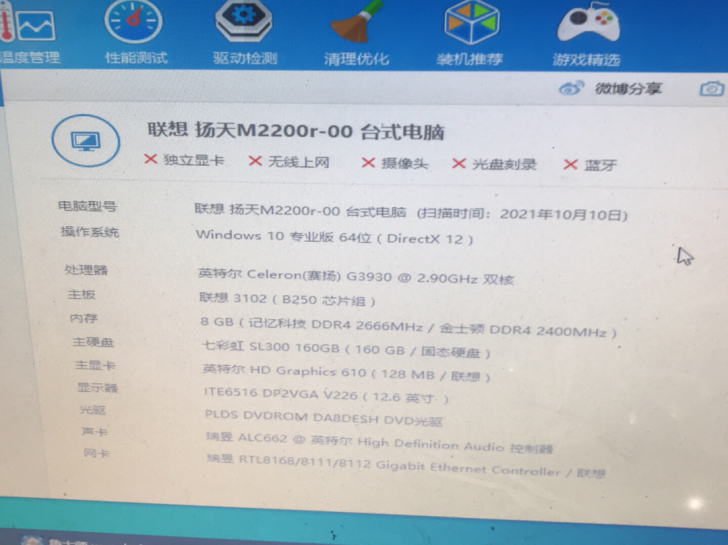Click the red X beside 光盘刻录

(459, 163)
